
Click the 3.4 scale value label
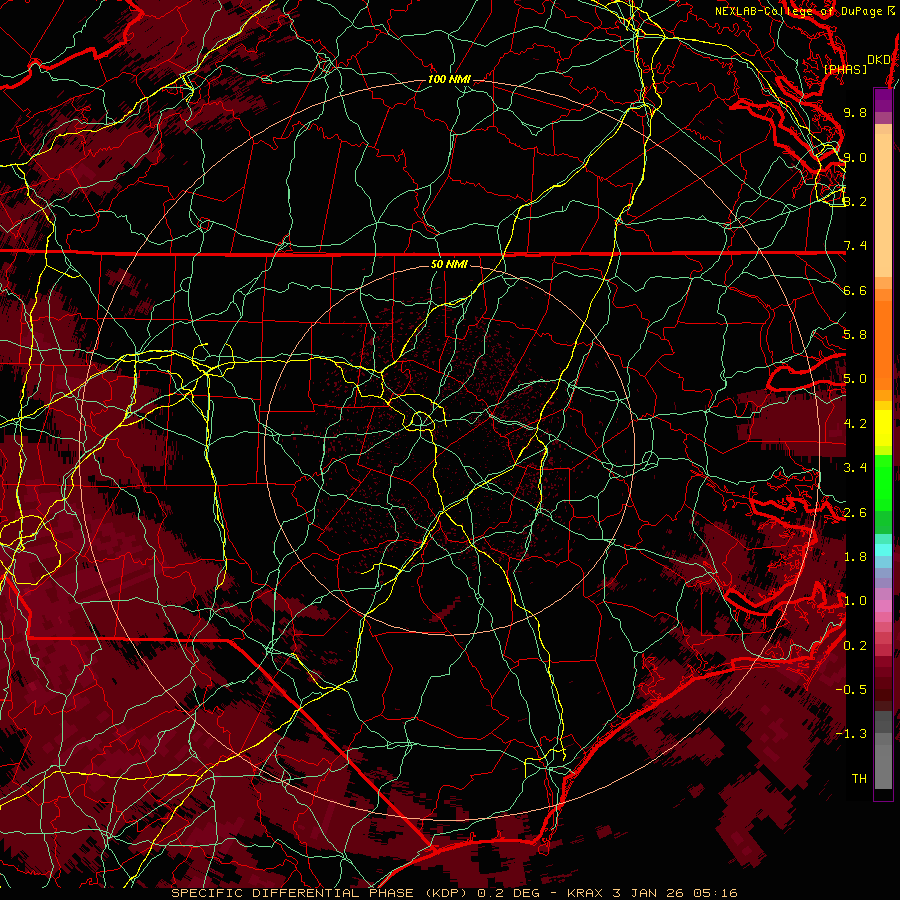pyautogui.click(x=855, y=468)
